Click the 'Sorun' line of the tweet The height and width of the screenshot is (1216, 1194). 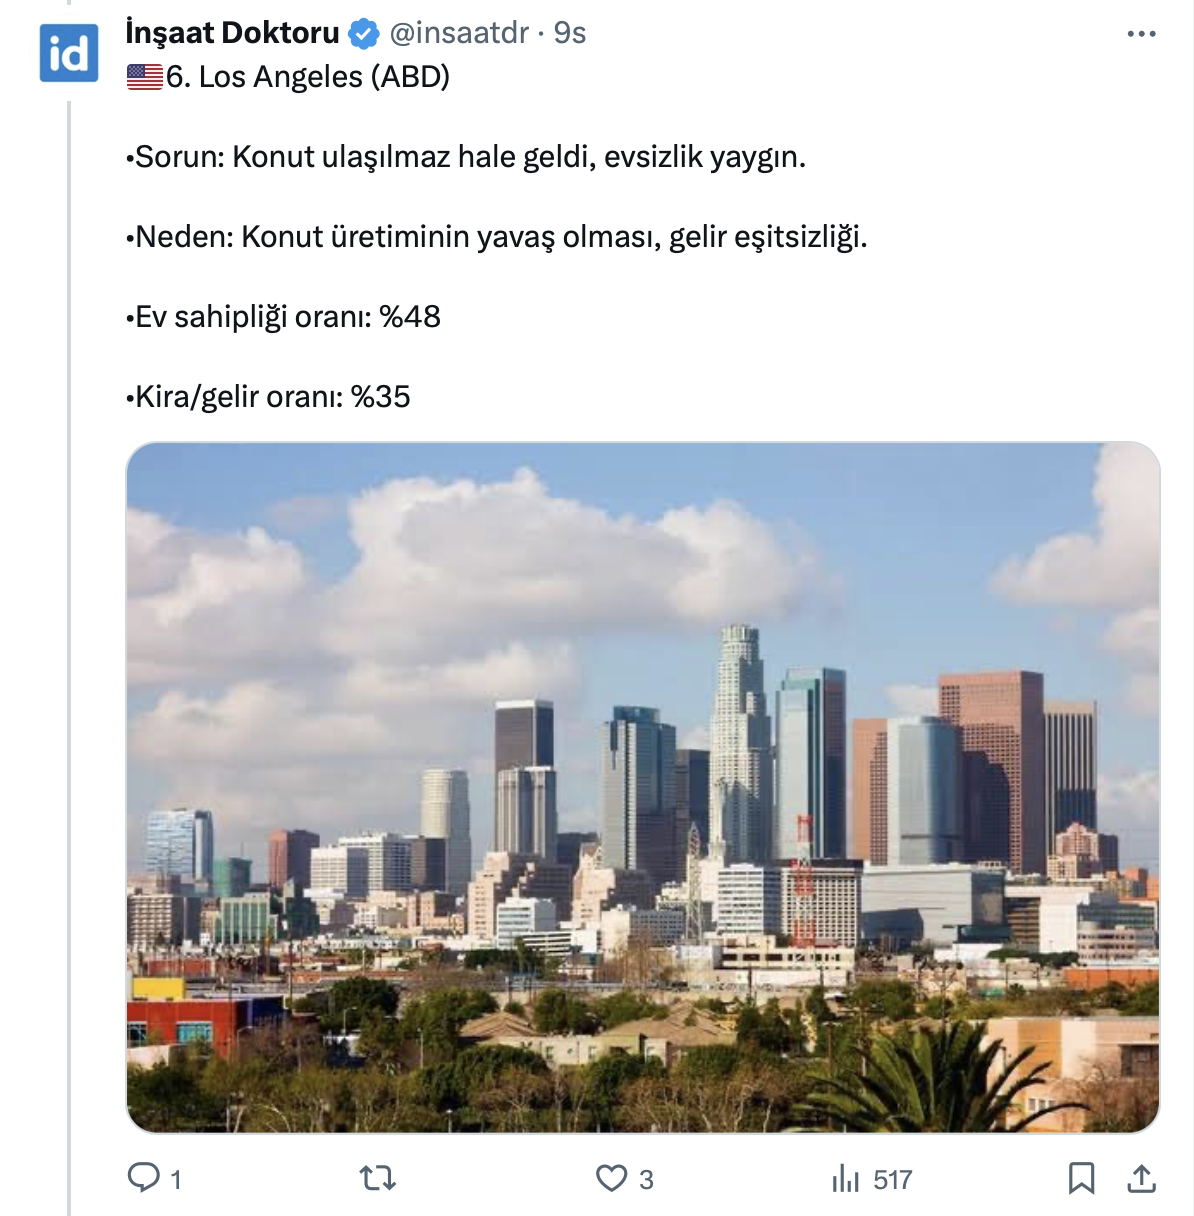pyautogui.click(x=466, y=157)
